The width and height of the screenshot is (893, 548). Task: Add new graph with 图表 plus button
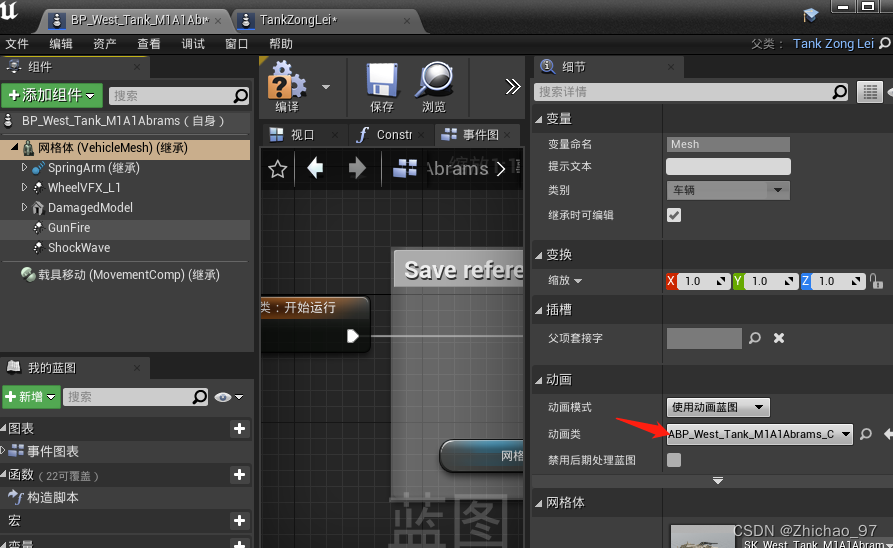point(239,428)
